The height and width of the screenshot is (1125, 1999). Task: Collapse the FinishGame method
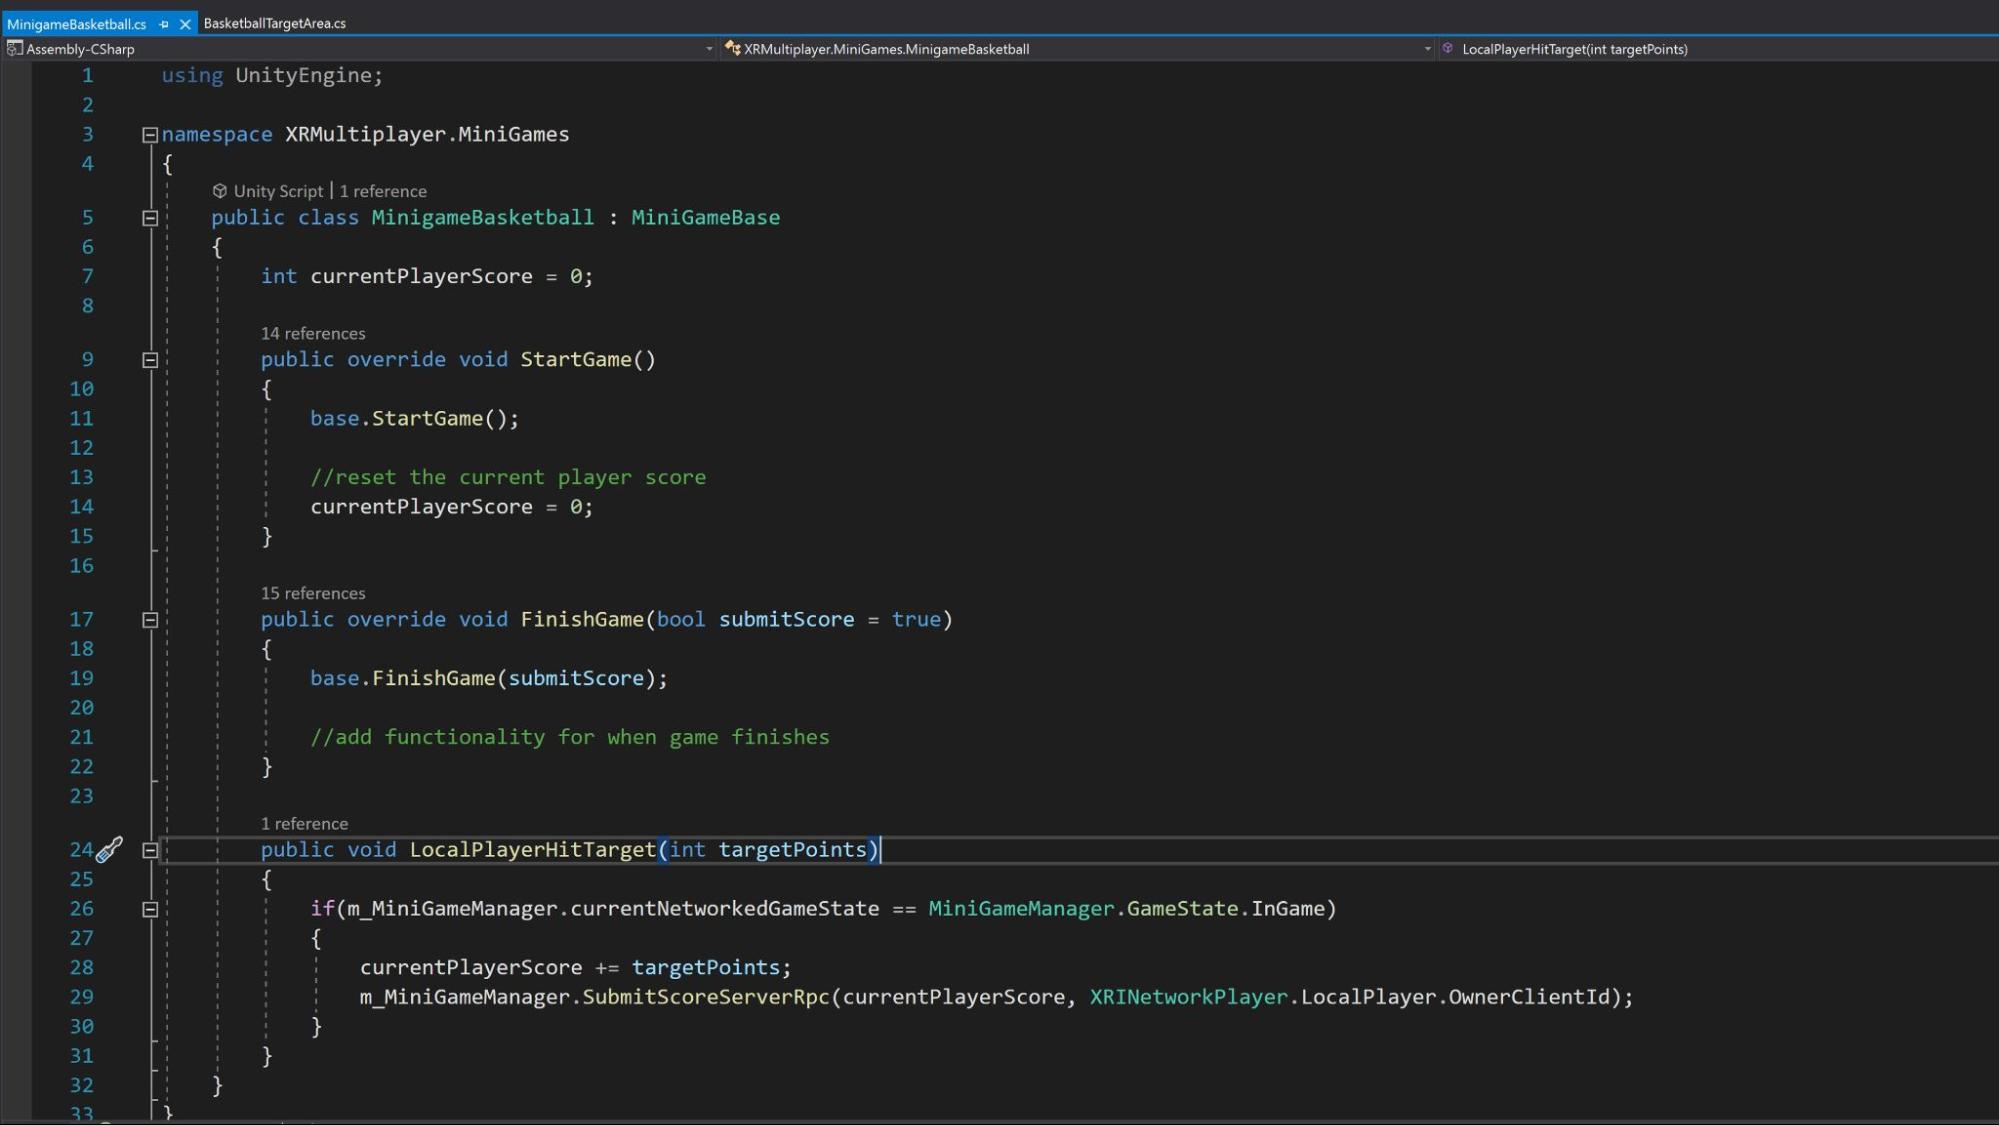coord(148,619)
